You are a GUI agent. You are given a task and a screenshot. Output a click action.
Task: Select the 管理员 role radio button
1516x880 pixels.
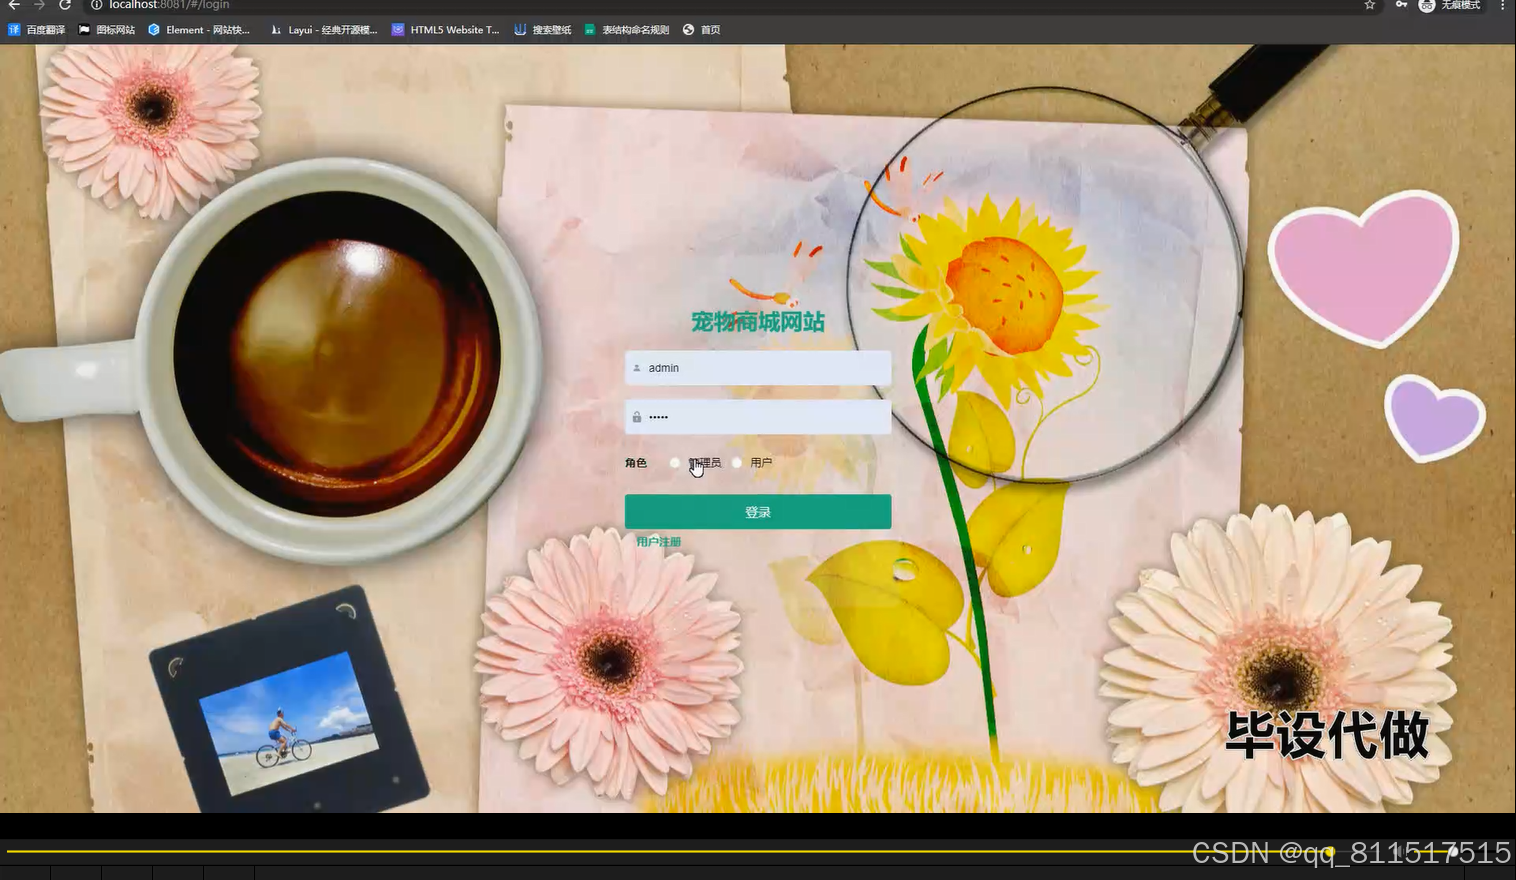pyautogui.click(x=676, y=463)
